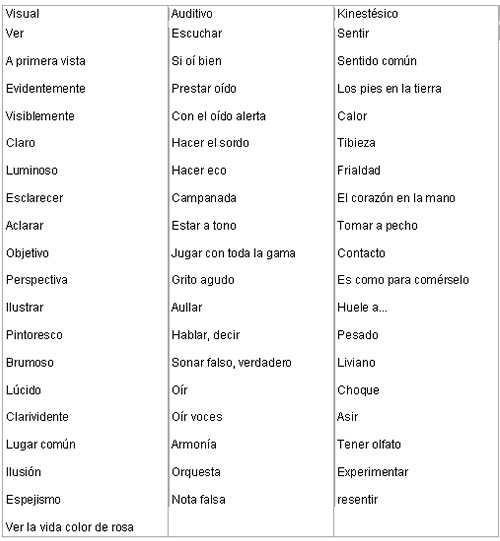Select the text 'A primera vista'
Screen dimensions: 500x541
[46, 61]
